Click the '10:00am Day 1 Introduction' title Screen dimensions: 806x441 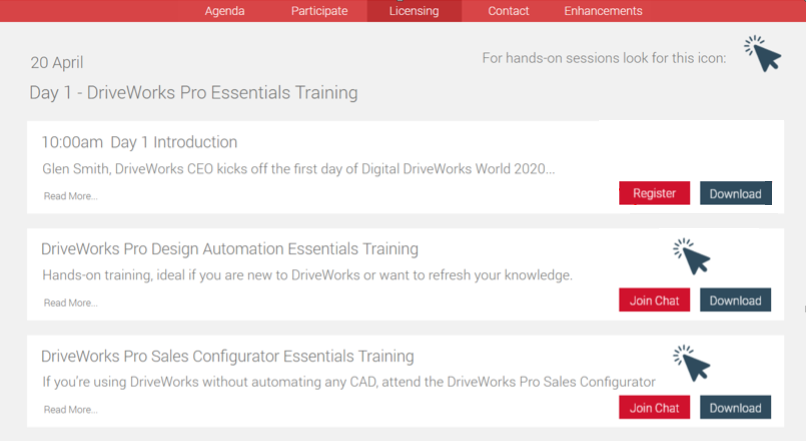pyautogui.click(x=139, y=142)
